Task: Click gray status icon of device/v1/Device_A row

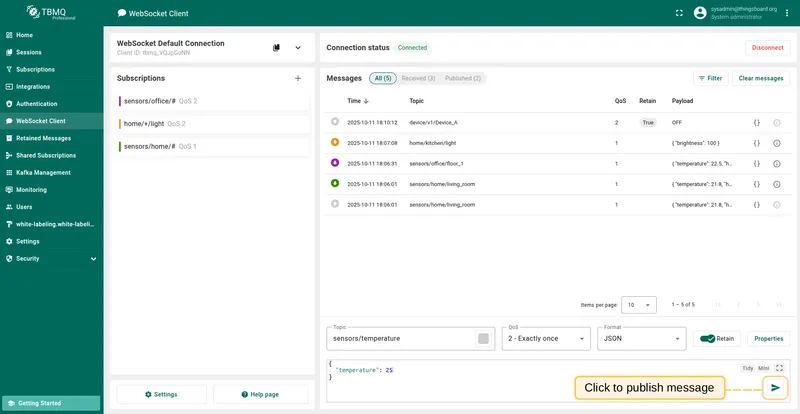Action: click(x=335, y=122)
